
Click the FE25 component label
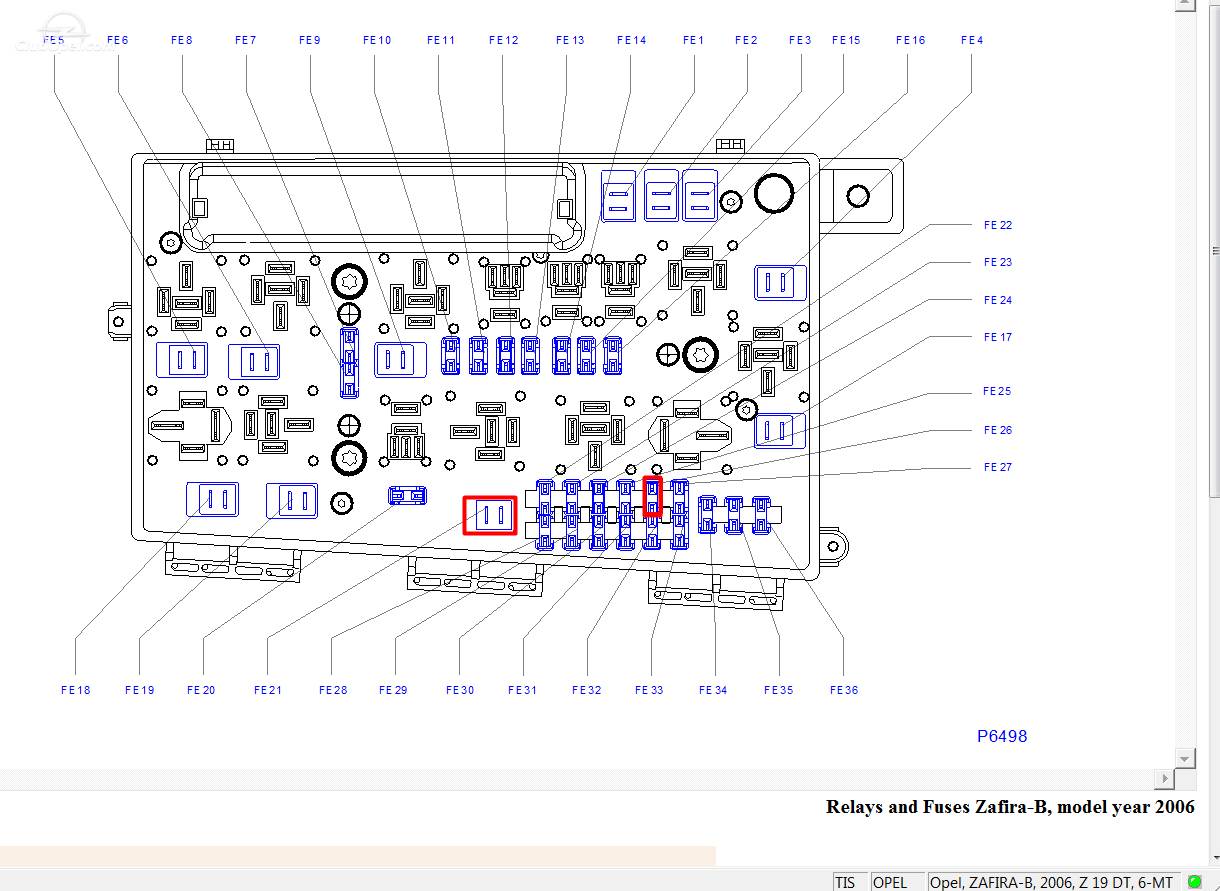click(x=998, y=391)
